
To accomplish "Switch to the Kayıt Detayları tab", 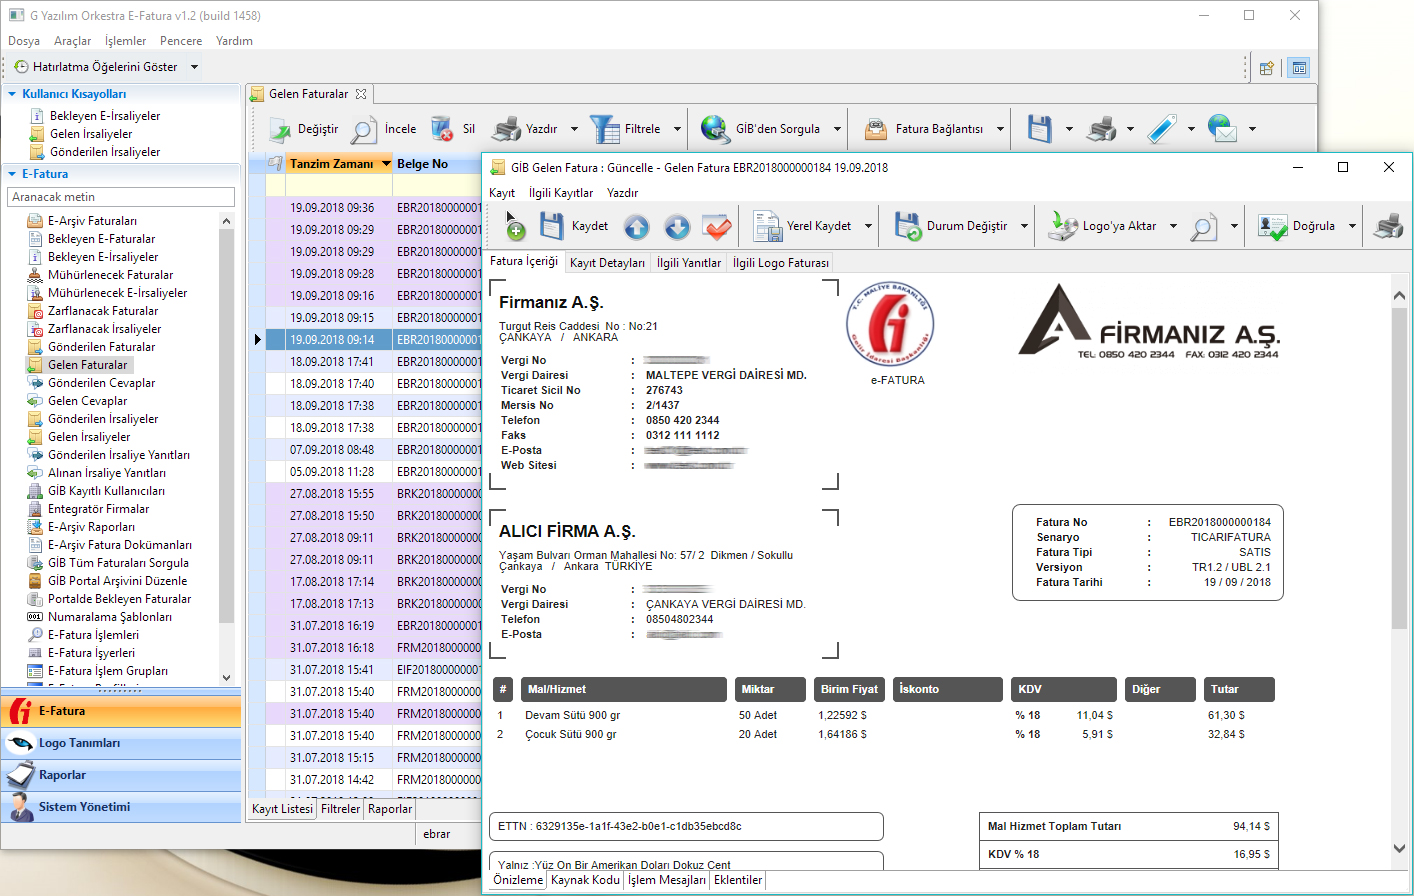I will (607, 263).
